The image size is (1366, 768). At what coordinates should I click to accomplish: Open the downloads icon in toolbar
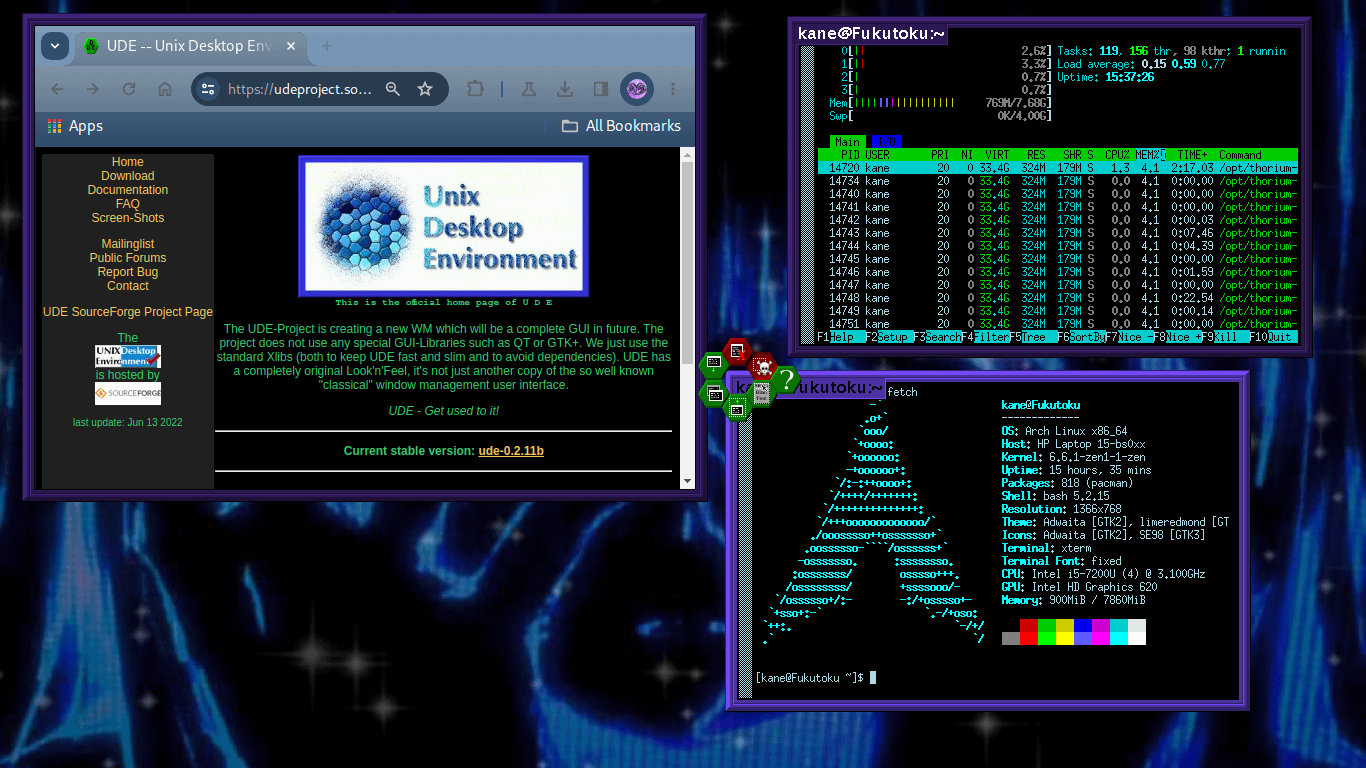565,89
